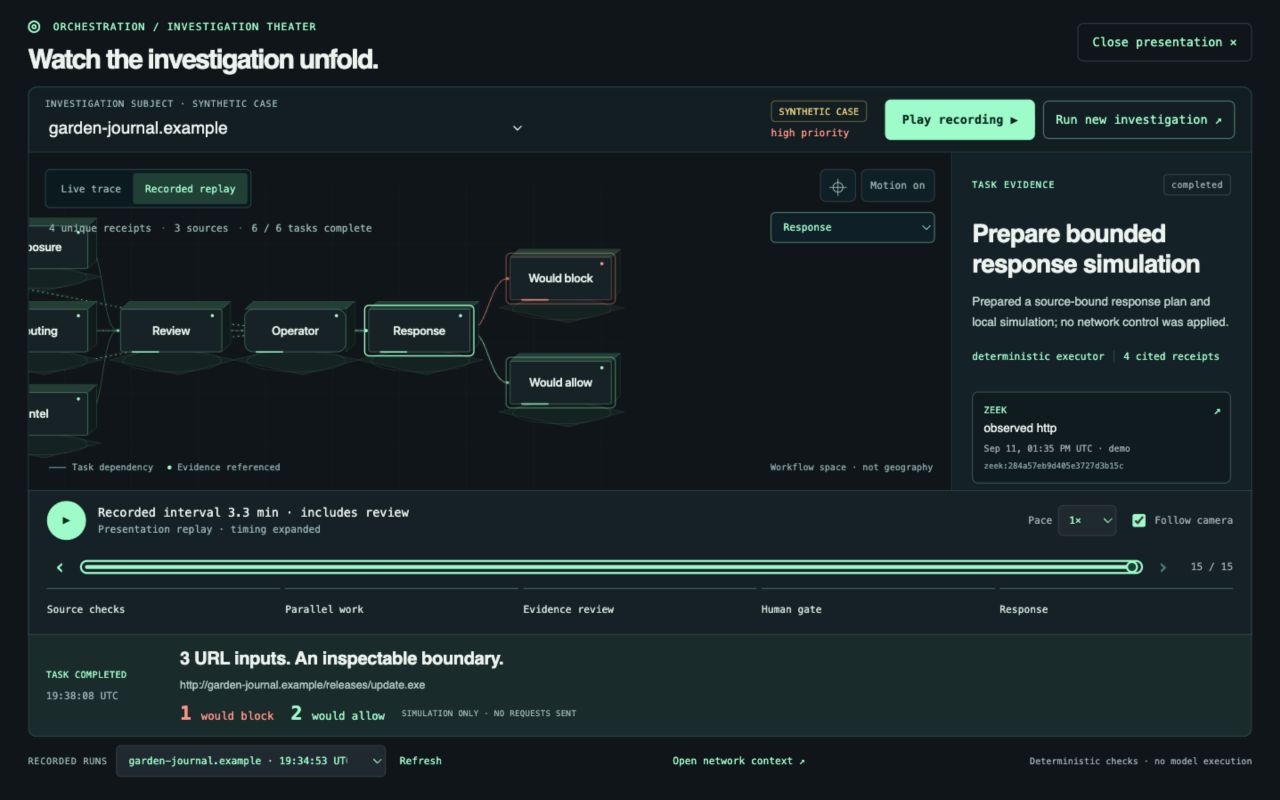Click the round play button of replay

point(66,520)
